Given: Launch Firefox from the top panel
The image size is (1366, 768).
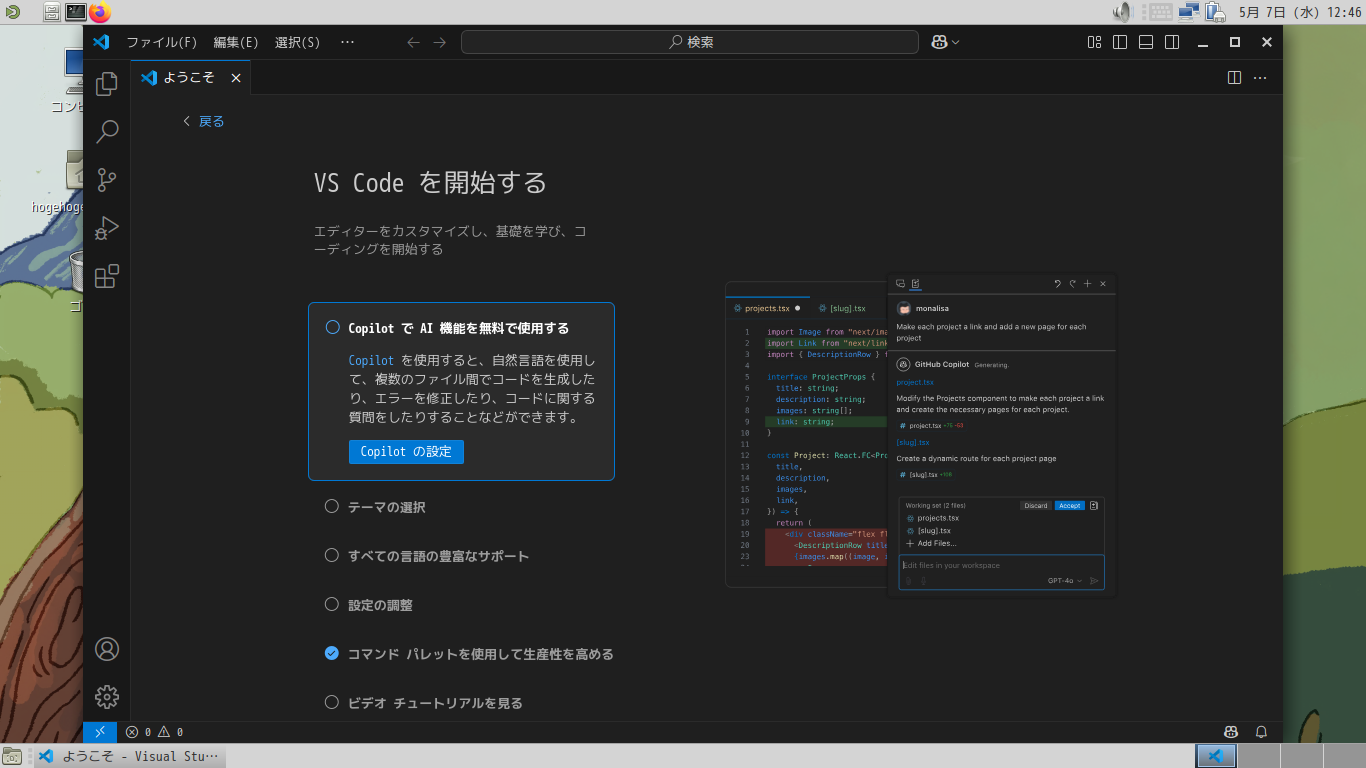Looking at the screenshot, I should [100, 12].
